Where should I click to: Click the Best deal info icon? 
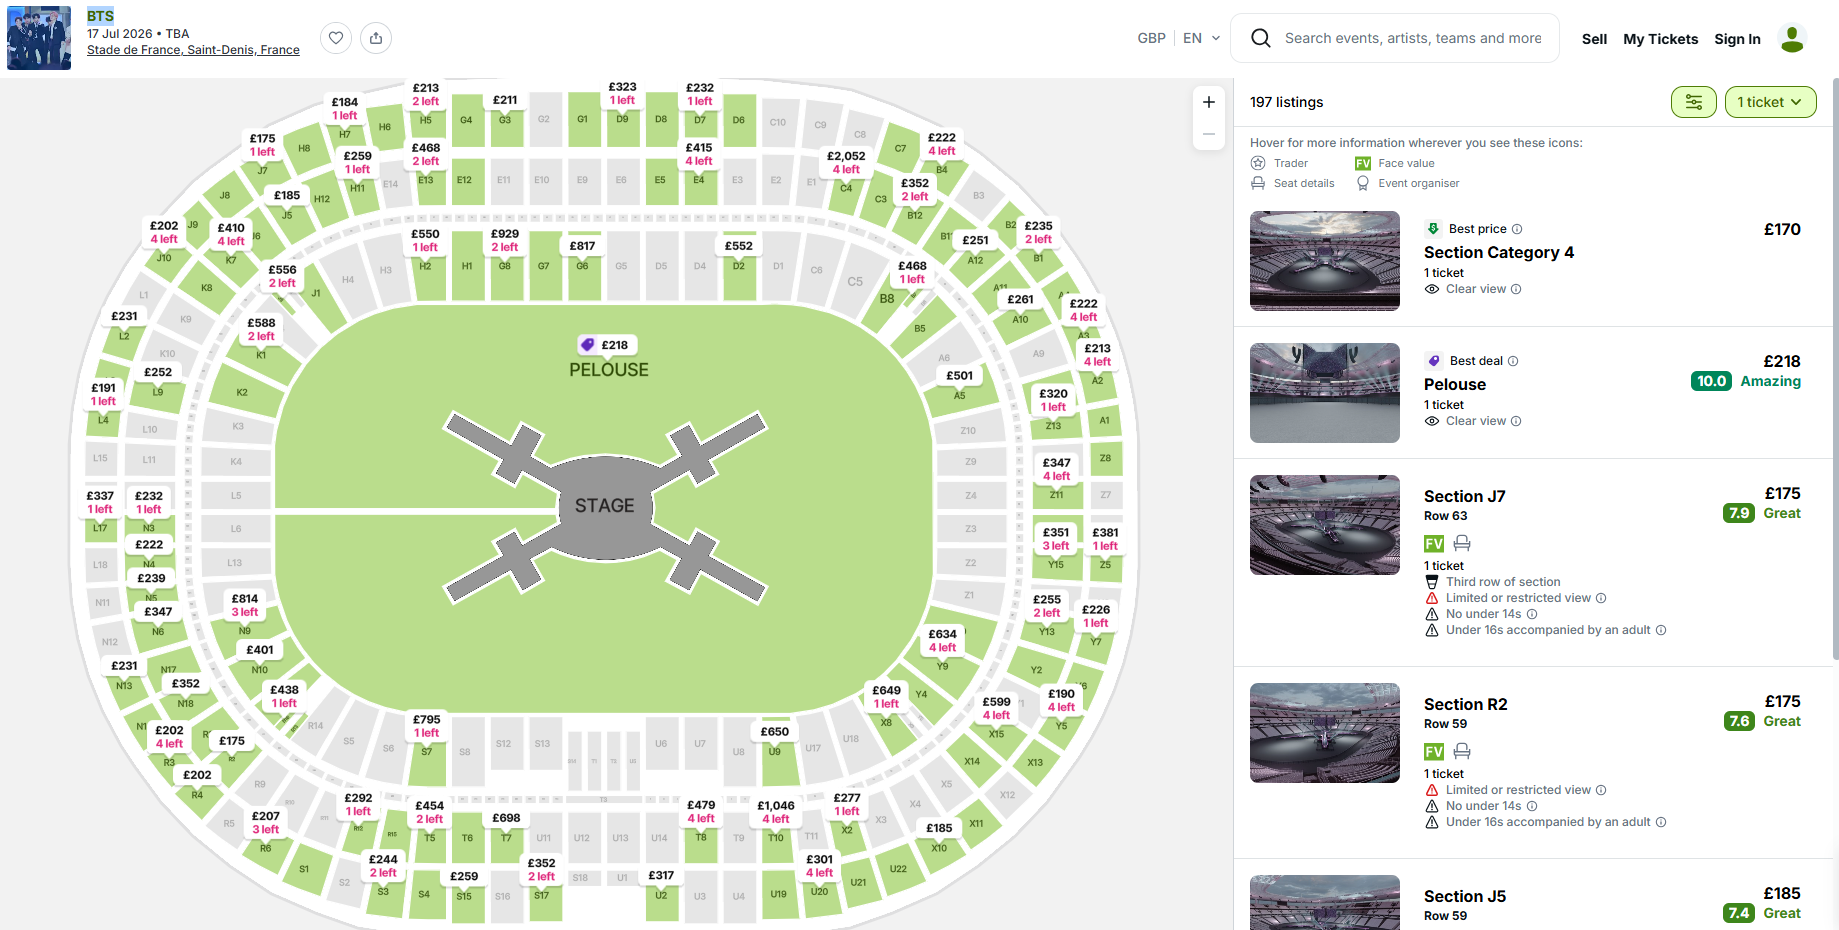click(x=1513, y=361)
